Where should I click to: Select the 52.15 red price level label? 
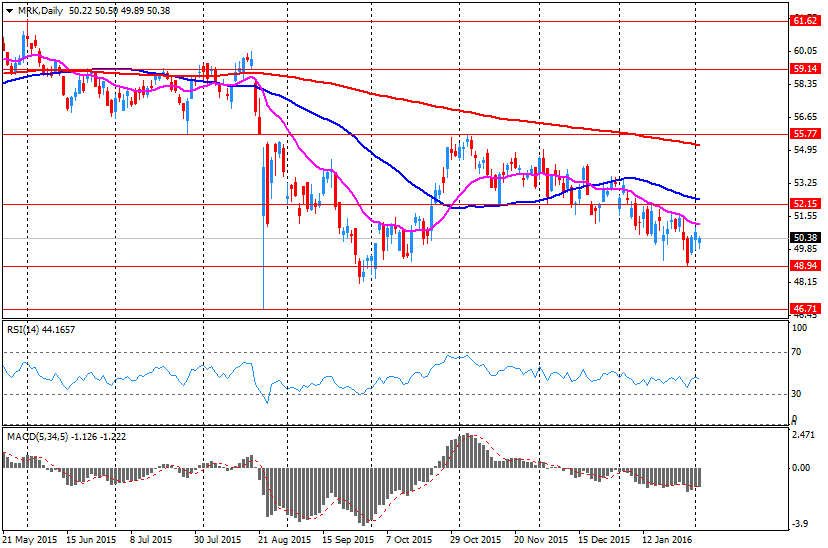point(805,204)
